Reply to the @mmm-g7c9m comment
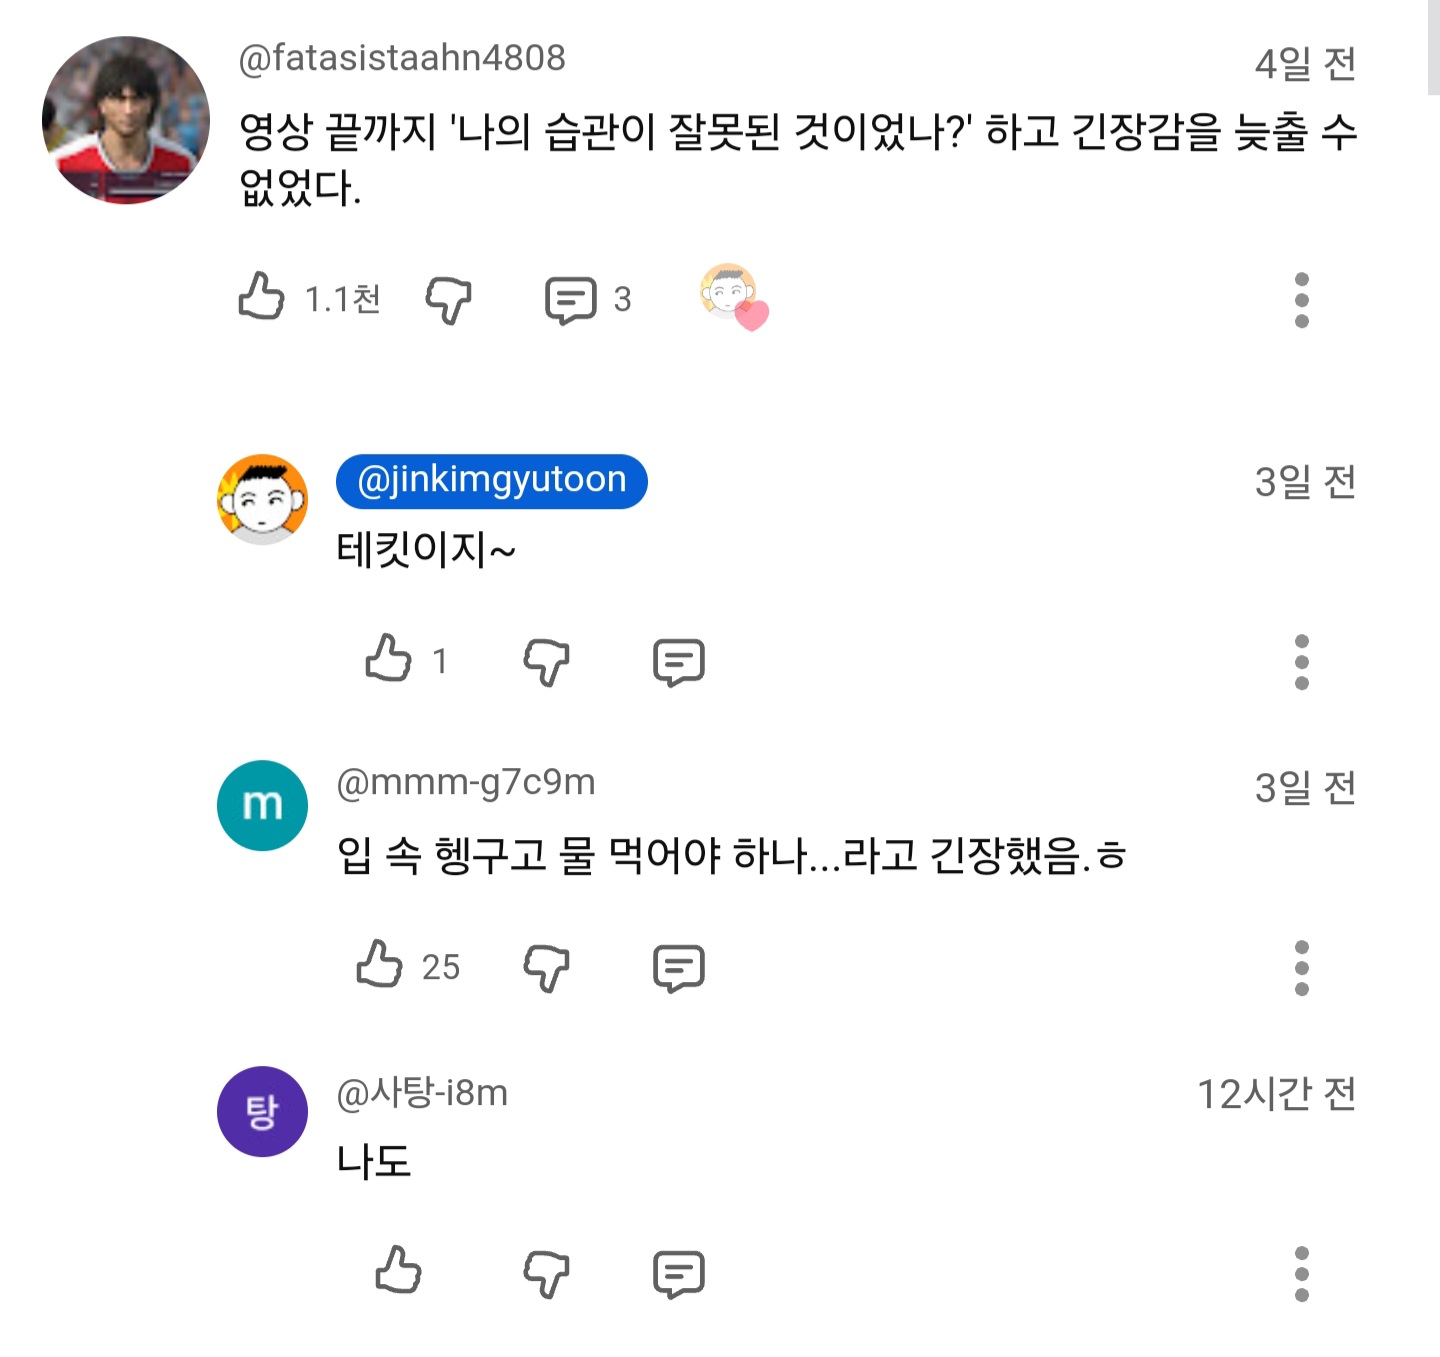The height and width of the screenshot is (1357, 1440). (x=678, y=967)
